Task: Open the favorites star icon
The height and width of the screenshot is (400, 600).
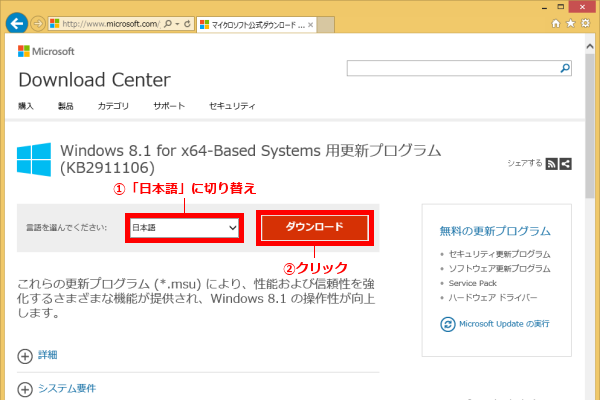Action: [x=569, y=21]
